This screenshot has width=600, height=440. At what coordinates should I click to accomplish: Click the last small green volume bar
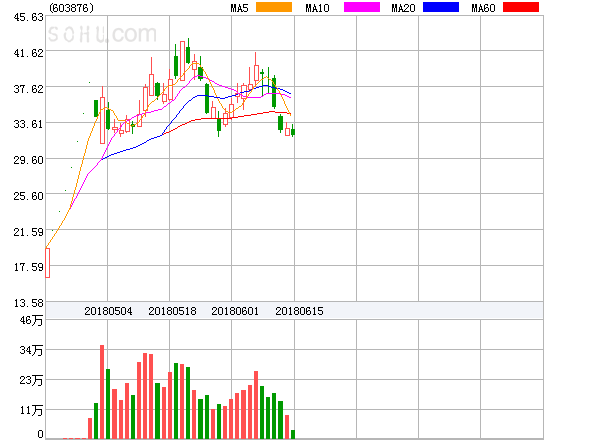[x=293, y=434]
